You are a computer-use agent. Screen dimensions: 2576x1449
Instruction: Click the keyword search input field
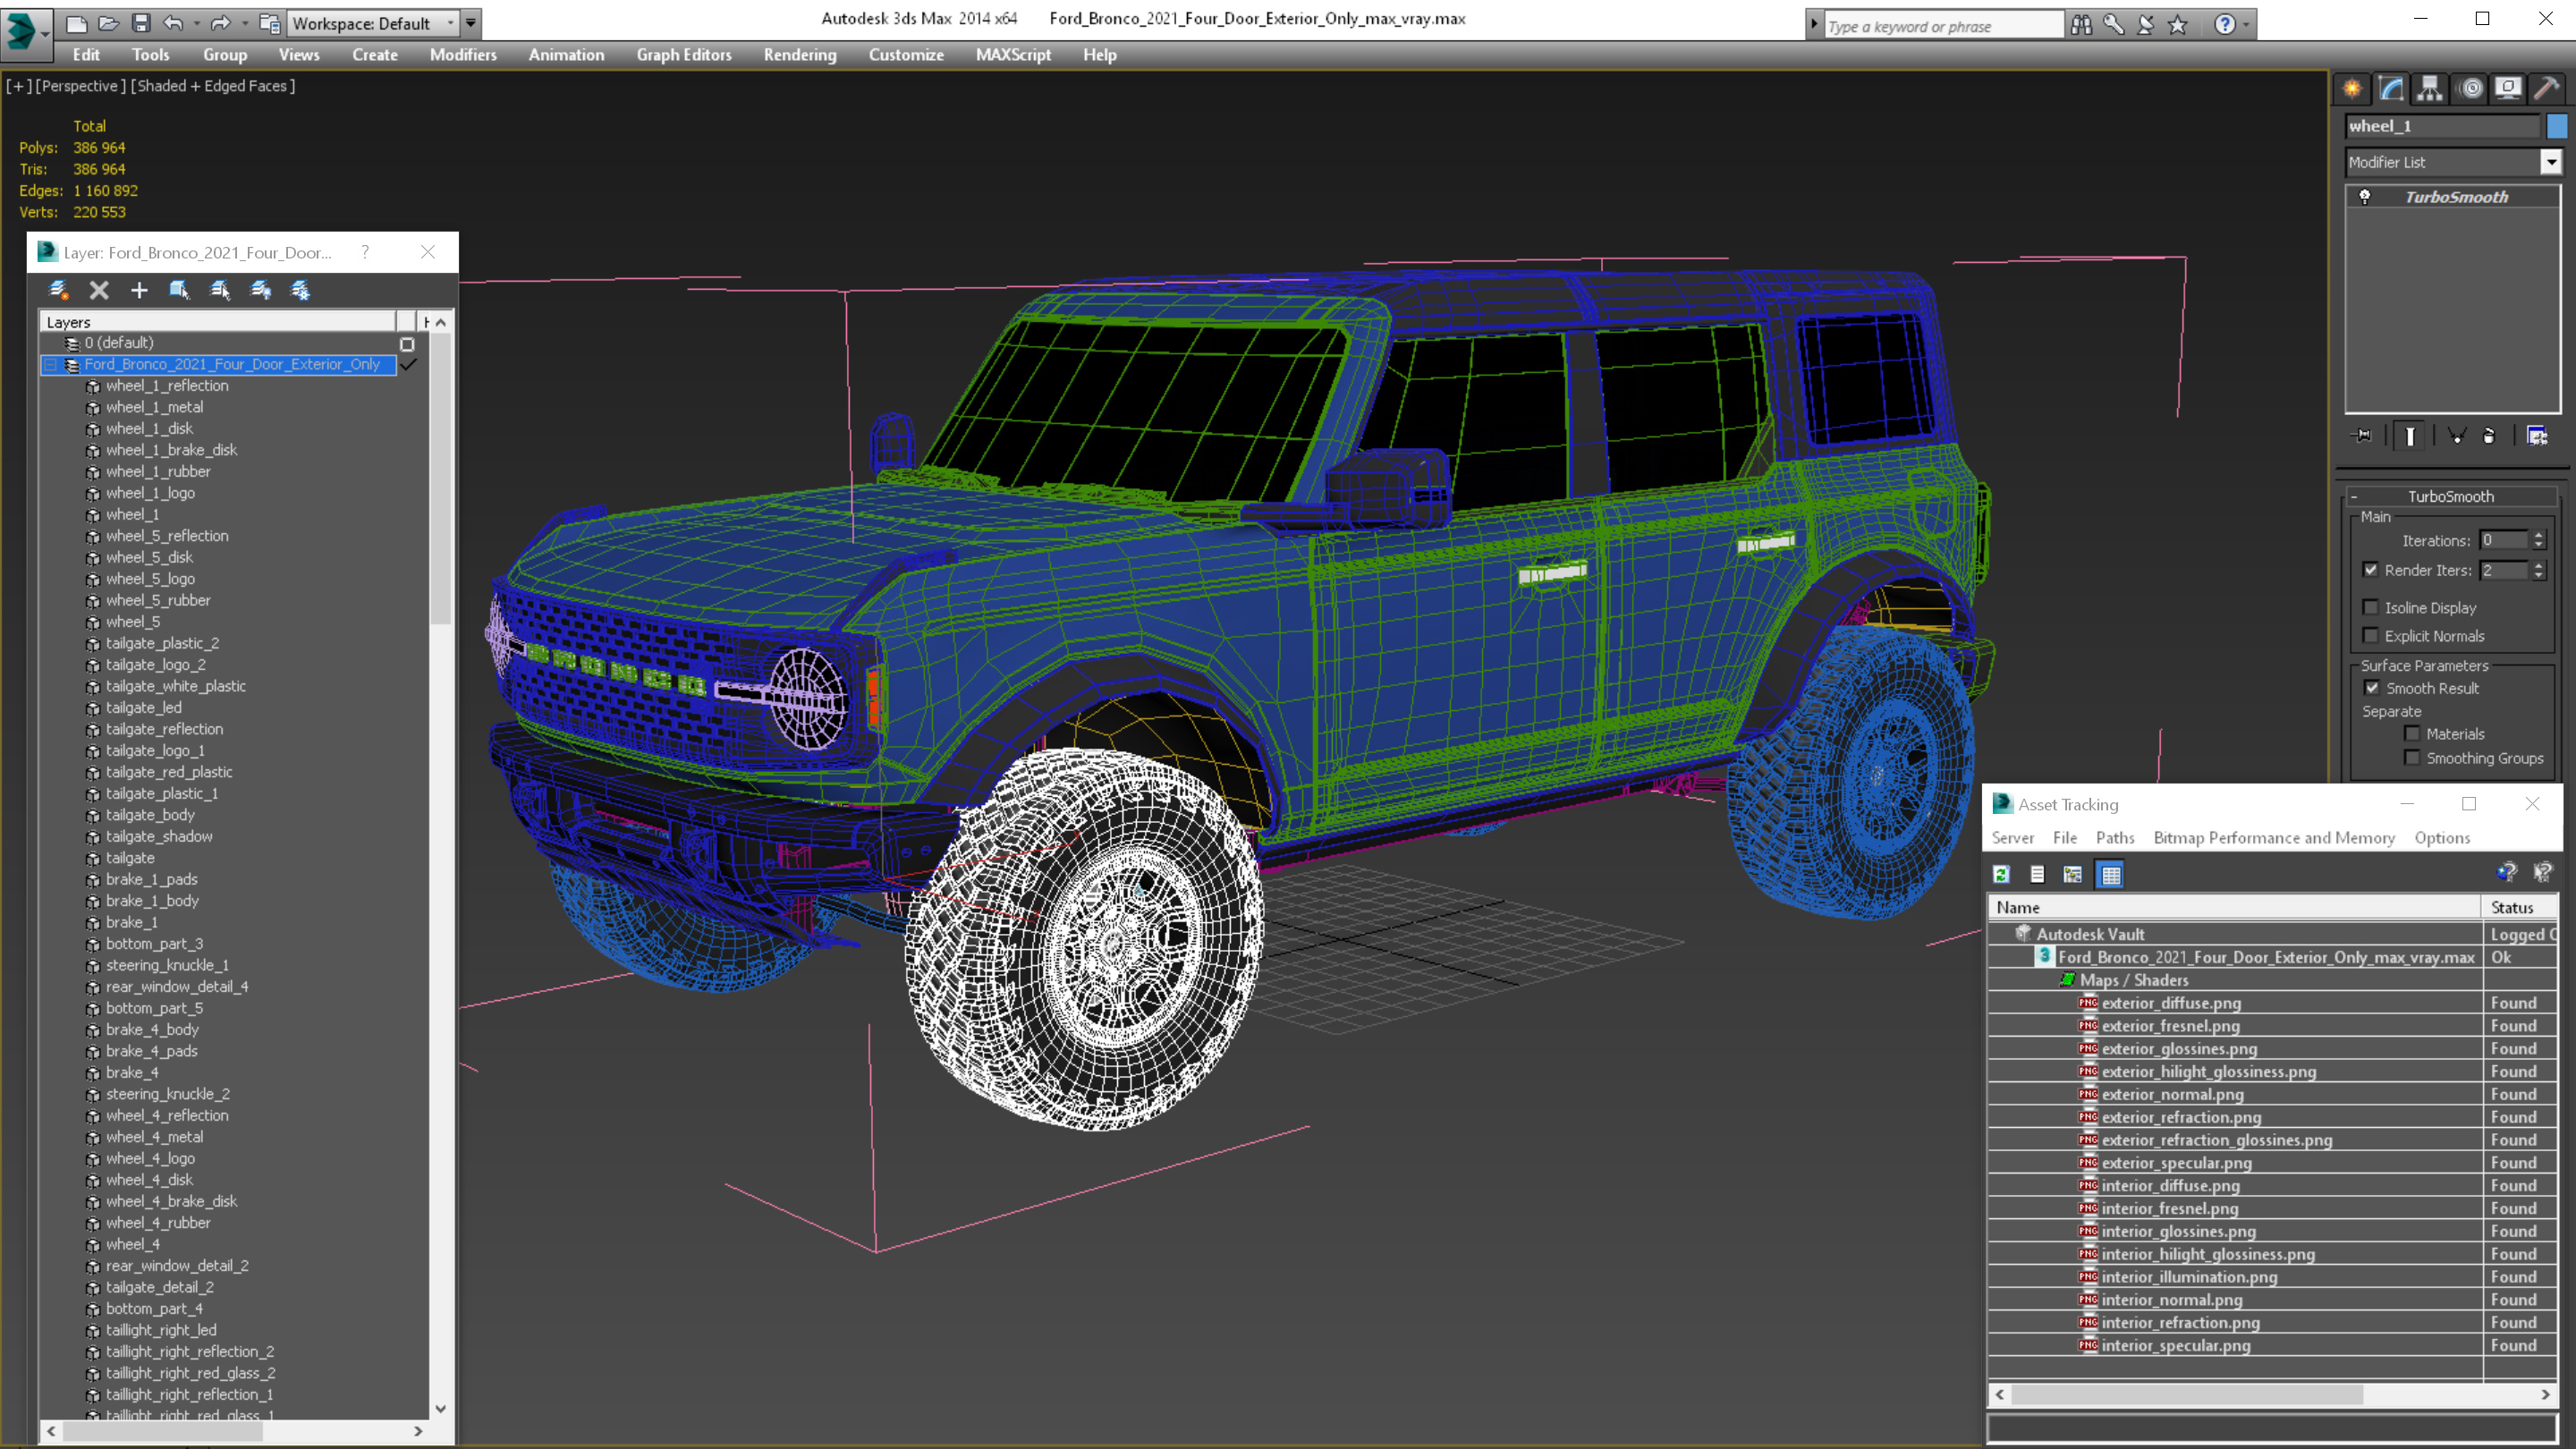coord(1940,26)
